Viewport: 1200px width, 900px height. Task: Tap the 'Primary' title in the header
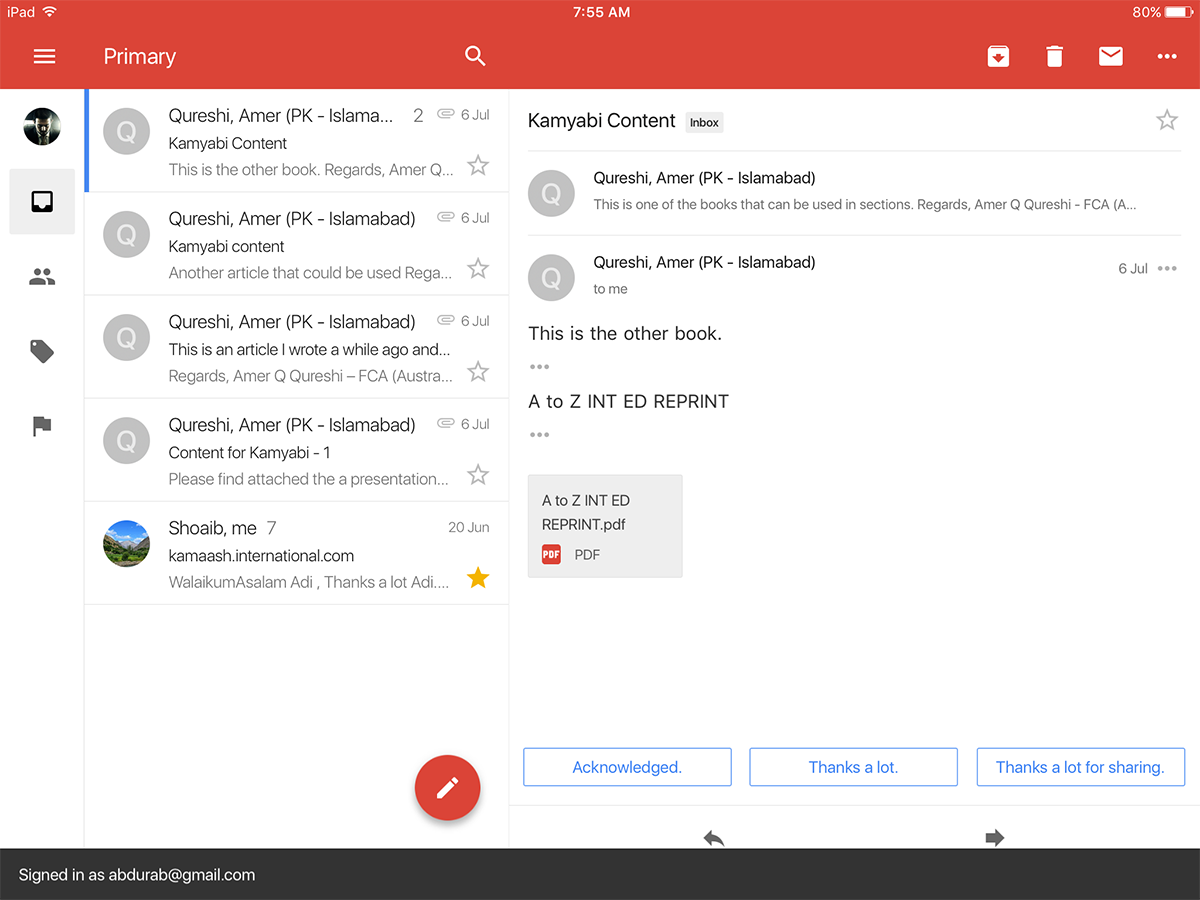click(x=140, y=57)
